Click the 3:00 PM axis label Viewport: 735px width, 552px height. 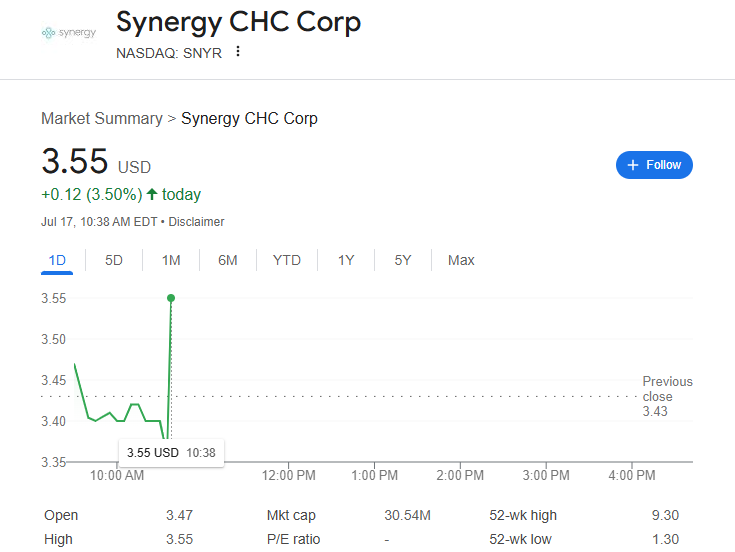pyautogui.click(x=546, y=475)
